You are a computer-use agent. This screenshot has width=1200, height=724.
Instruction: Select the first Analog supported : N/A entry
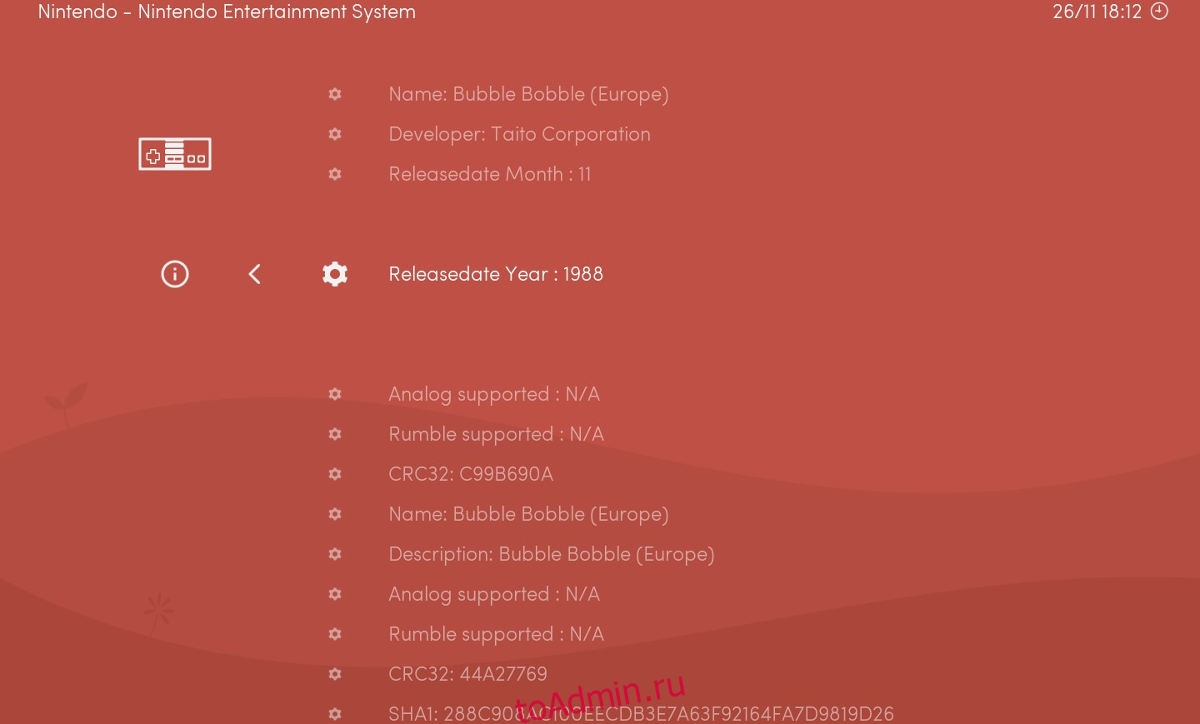point(494,394)
